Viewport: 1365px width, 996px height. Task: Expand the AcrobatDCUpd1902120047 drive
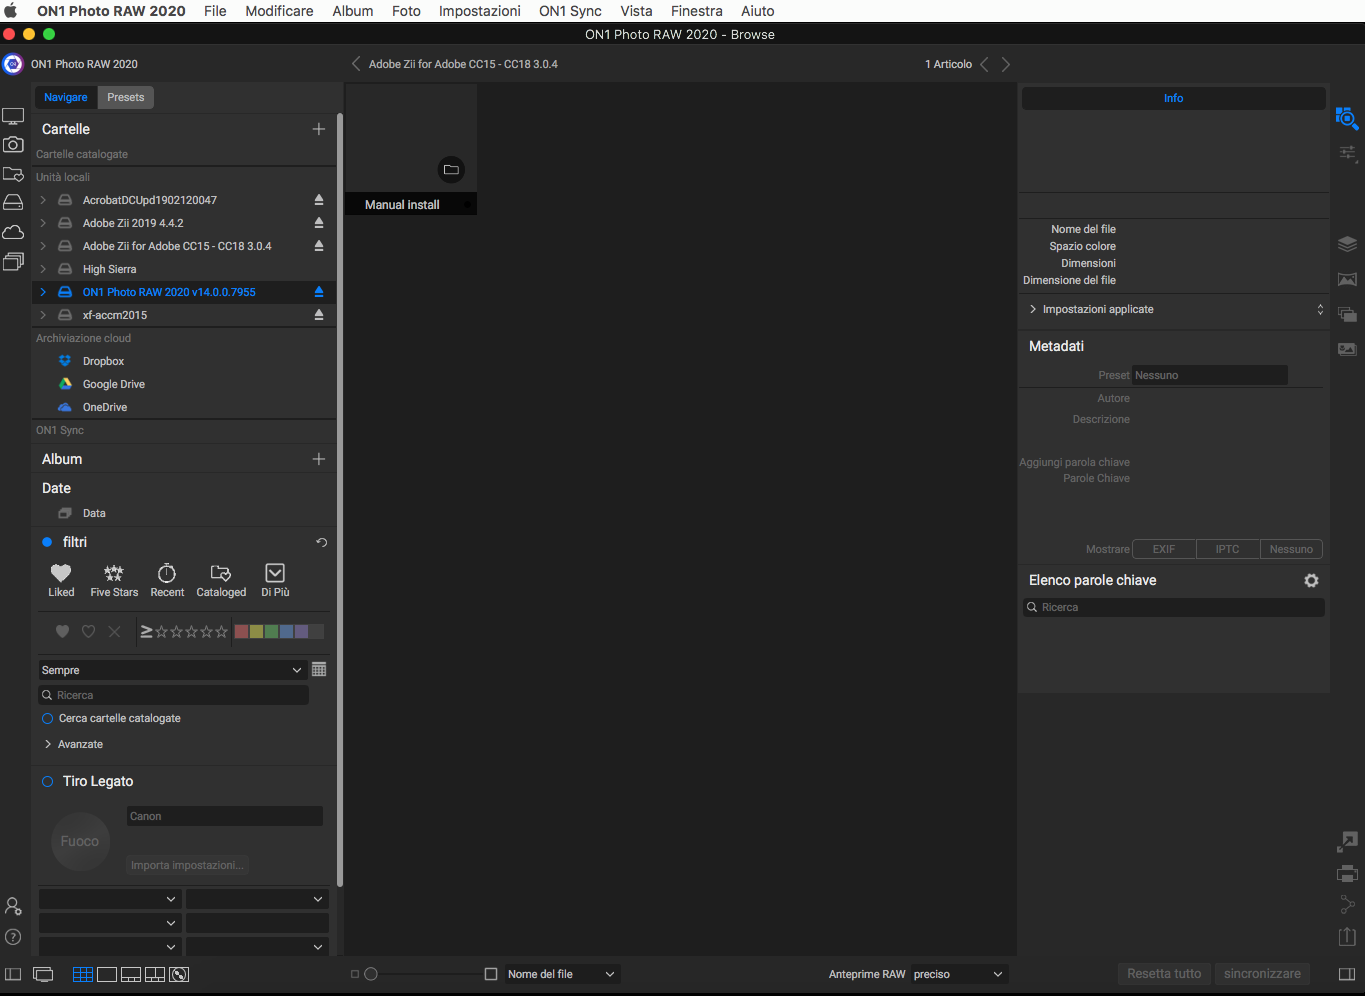[43, 200]
